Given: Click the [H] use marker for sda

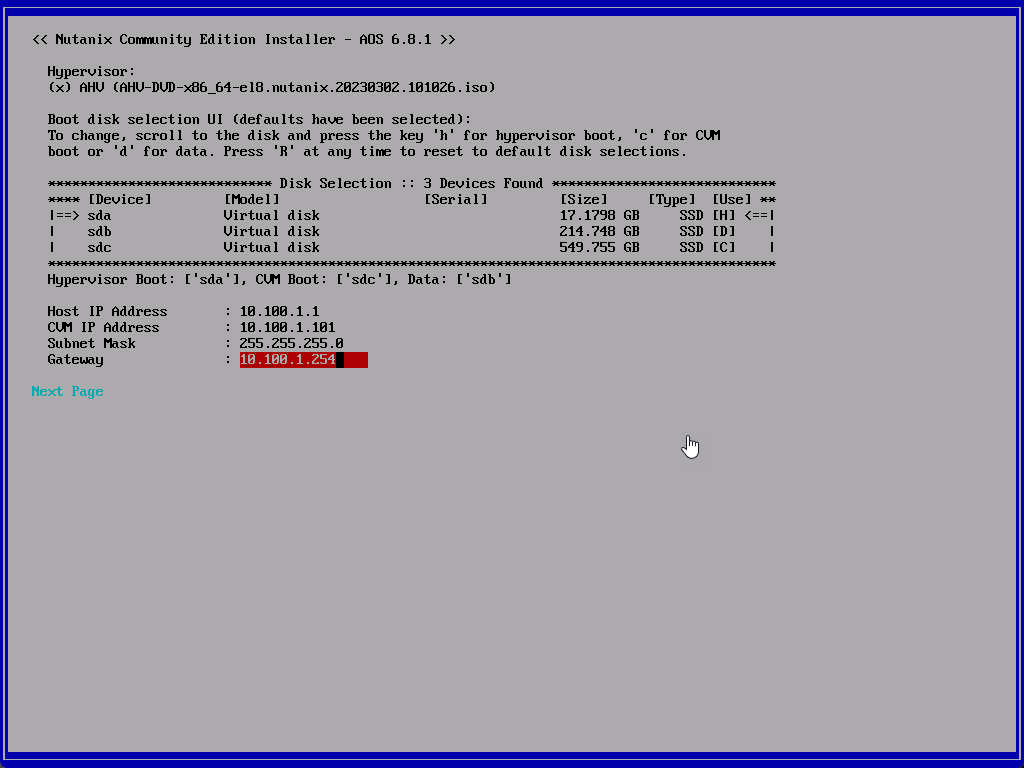Looking at the screenshot, I should pos(723,215).
